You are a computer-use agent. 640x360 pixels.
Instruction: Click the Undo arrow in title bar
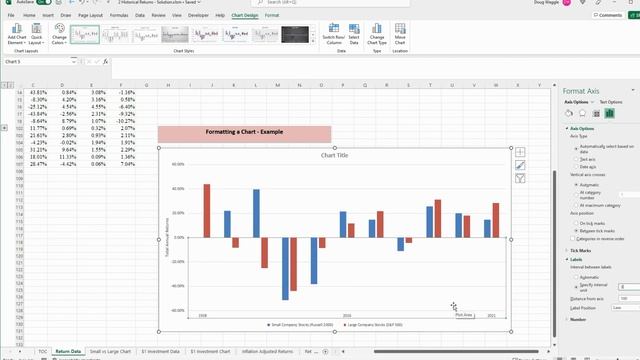(x=82, y=2)
